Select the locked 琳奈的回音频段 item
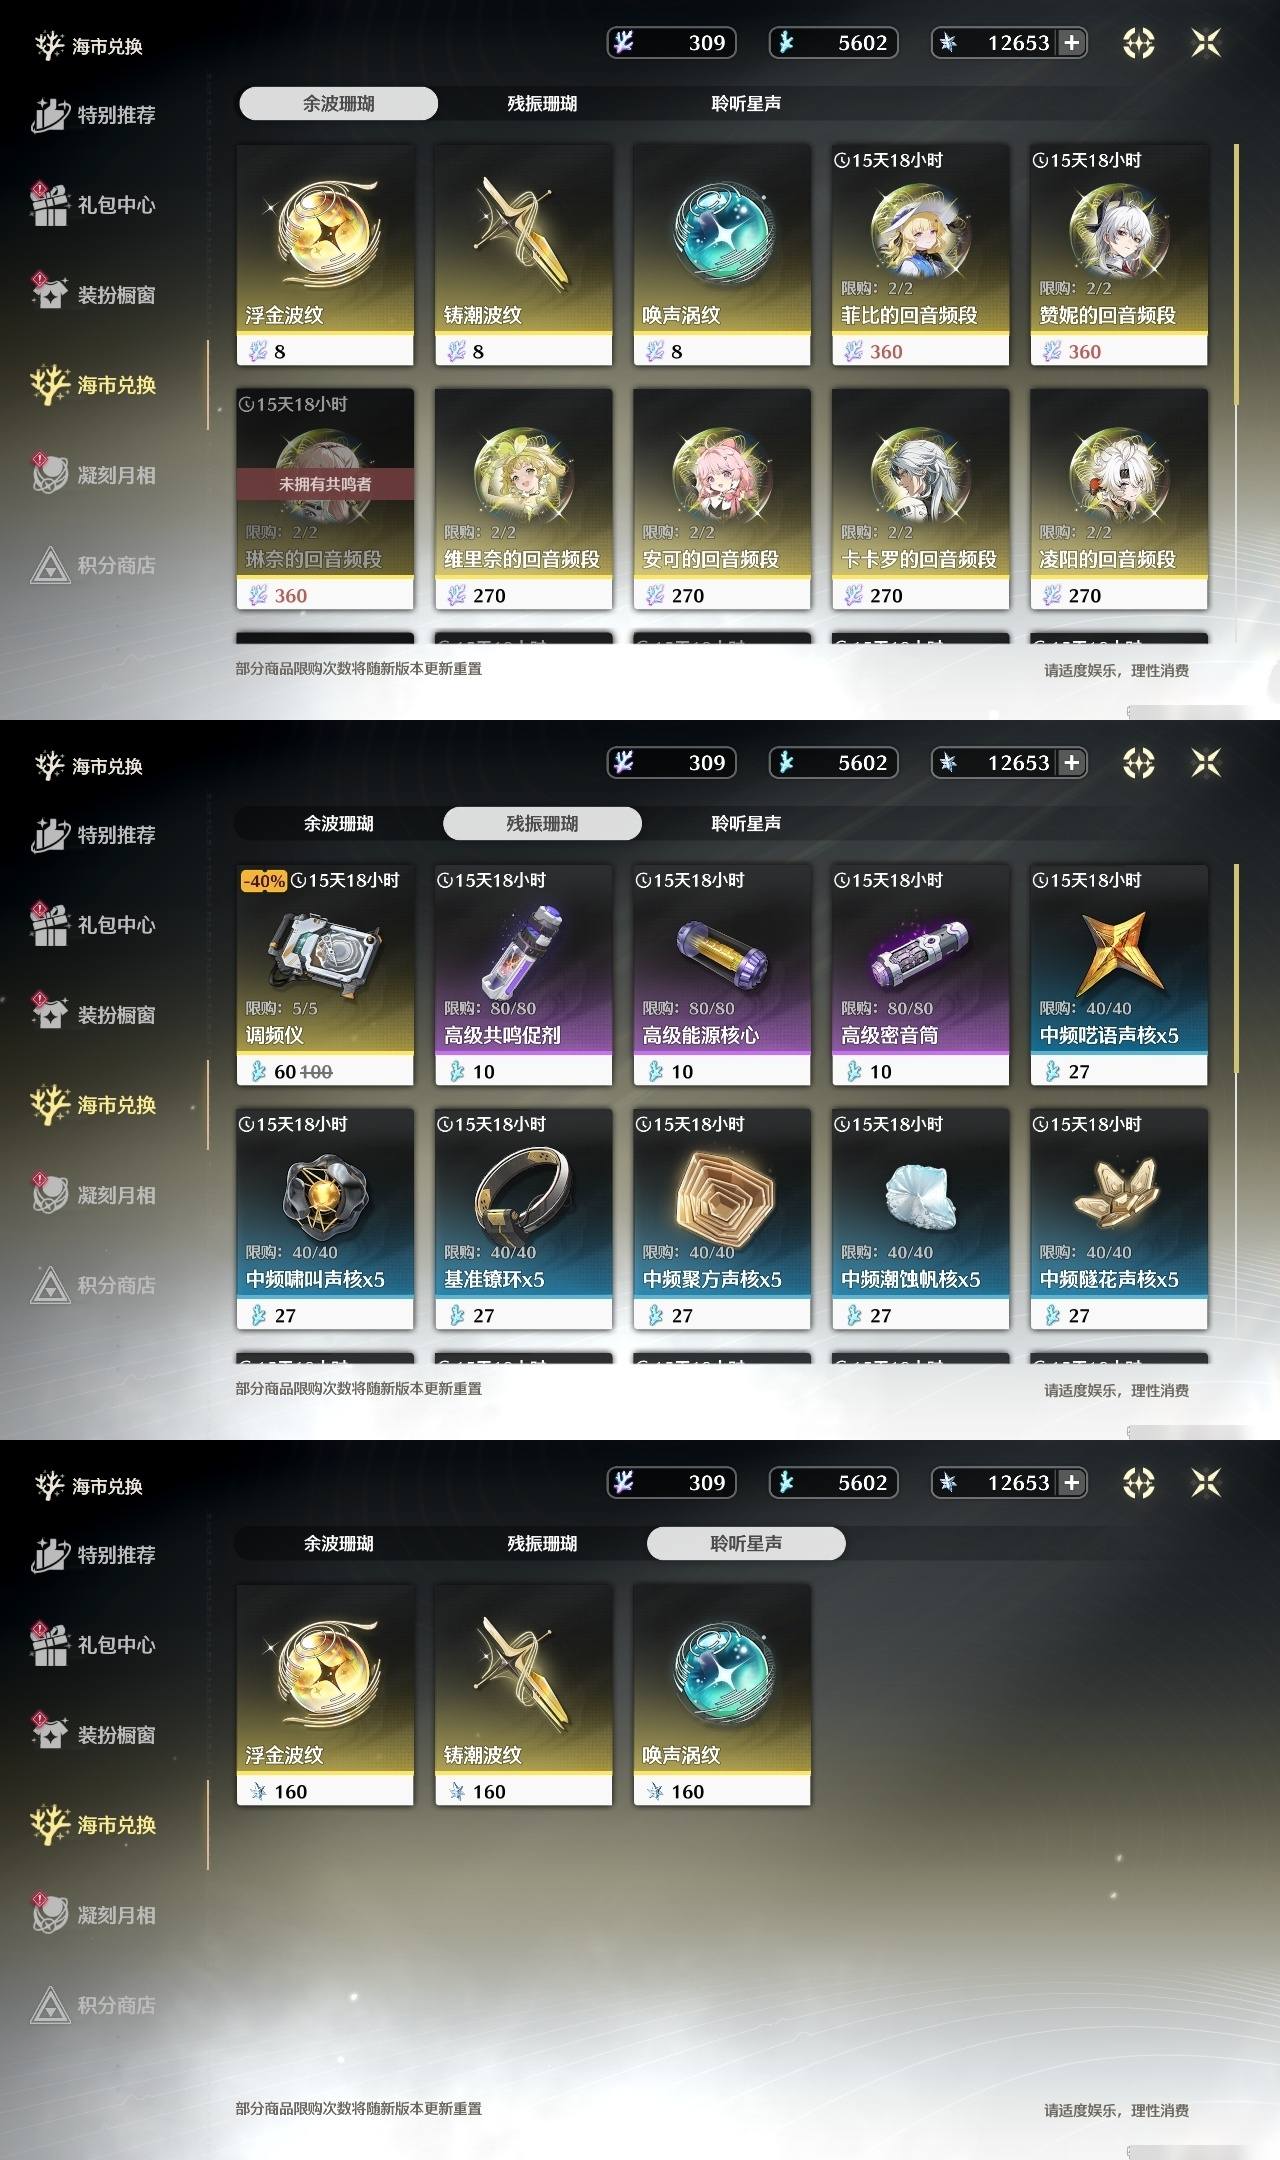Screen dimensions: 1280x2160 (325, 499)
